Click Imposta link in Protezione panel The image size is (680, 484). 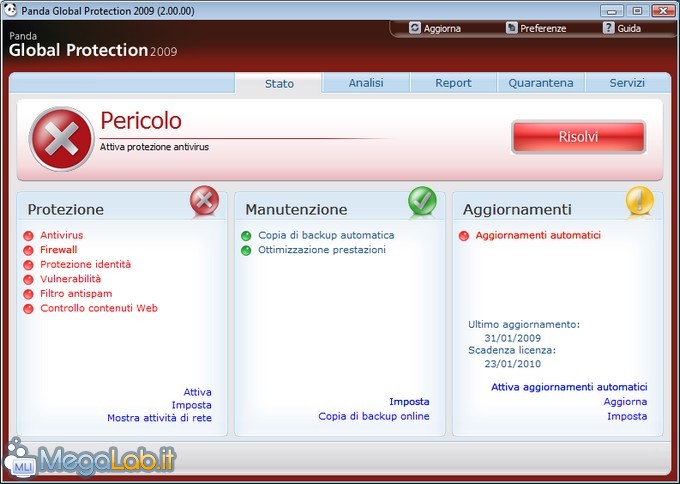(x=191, y=405)
